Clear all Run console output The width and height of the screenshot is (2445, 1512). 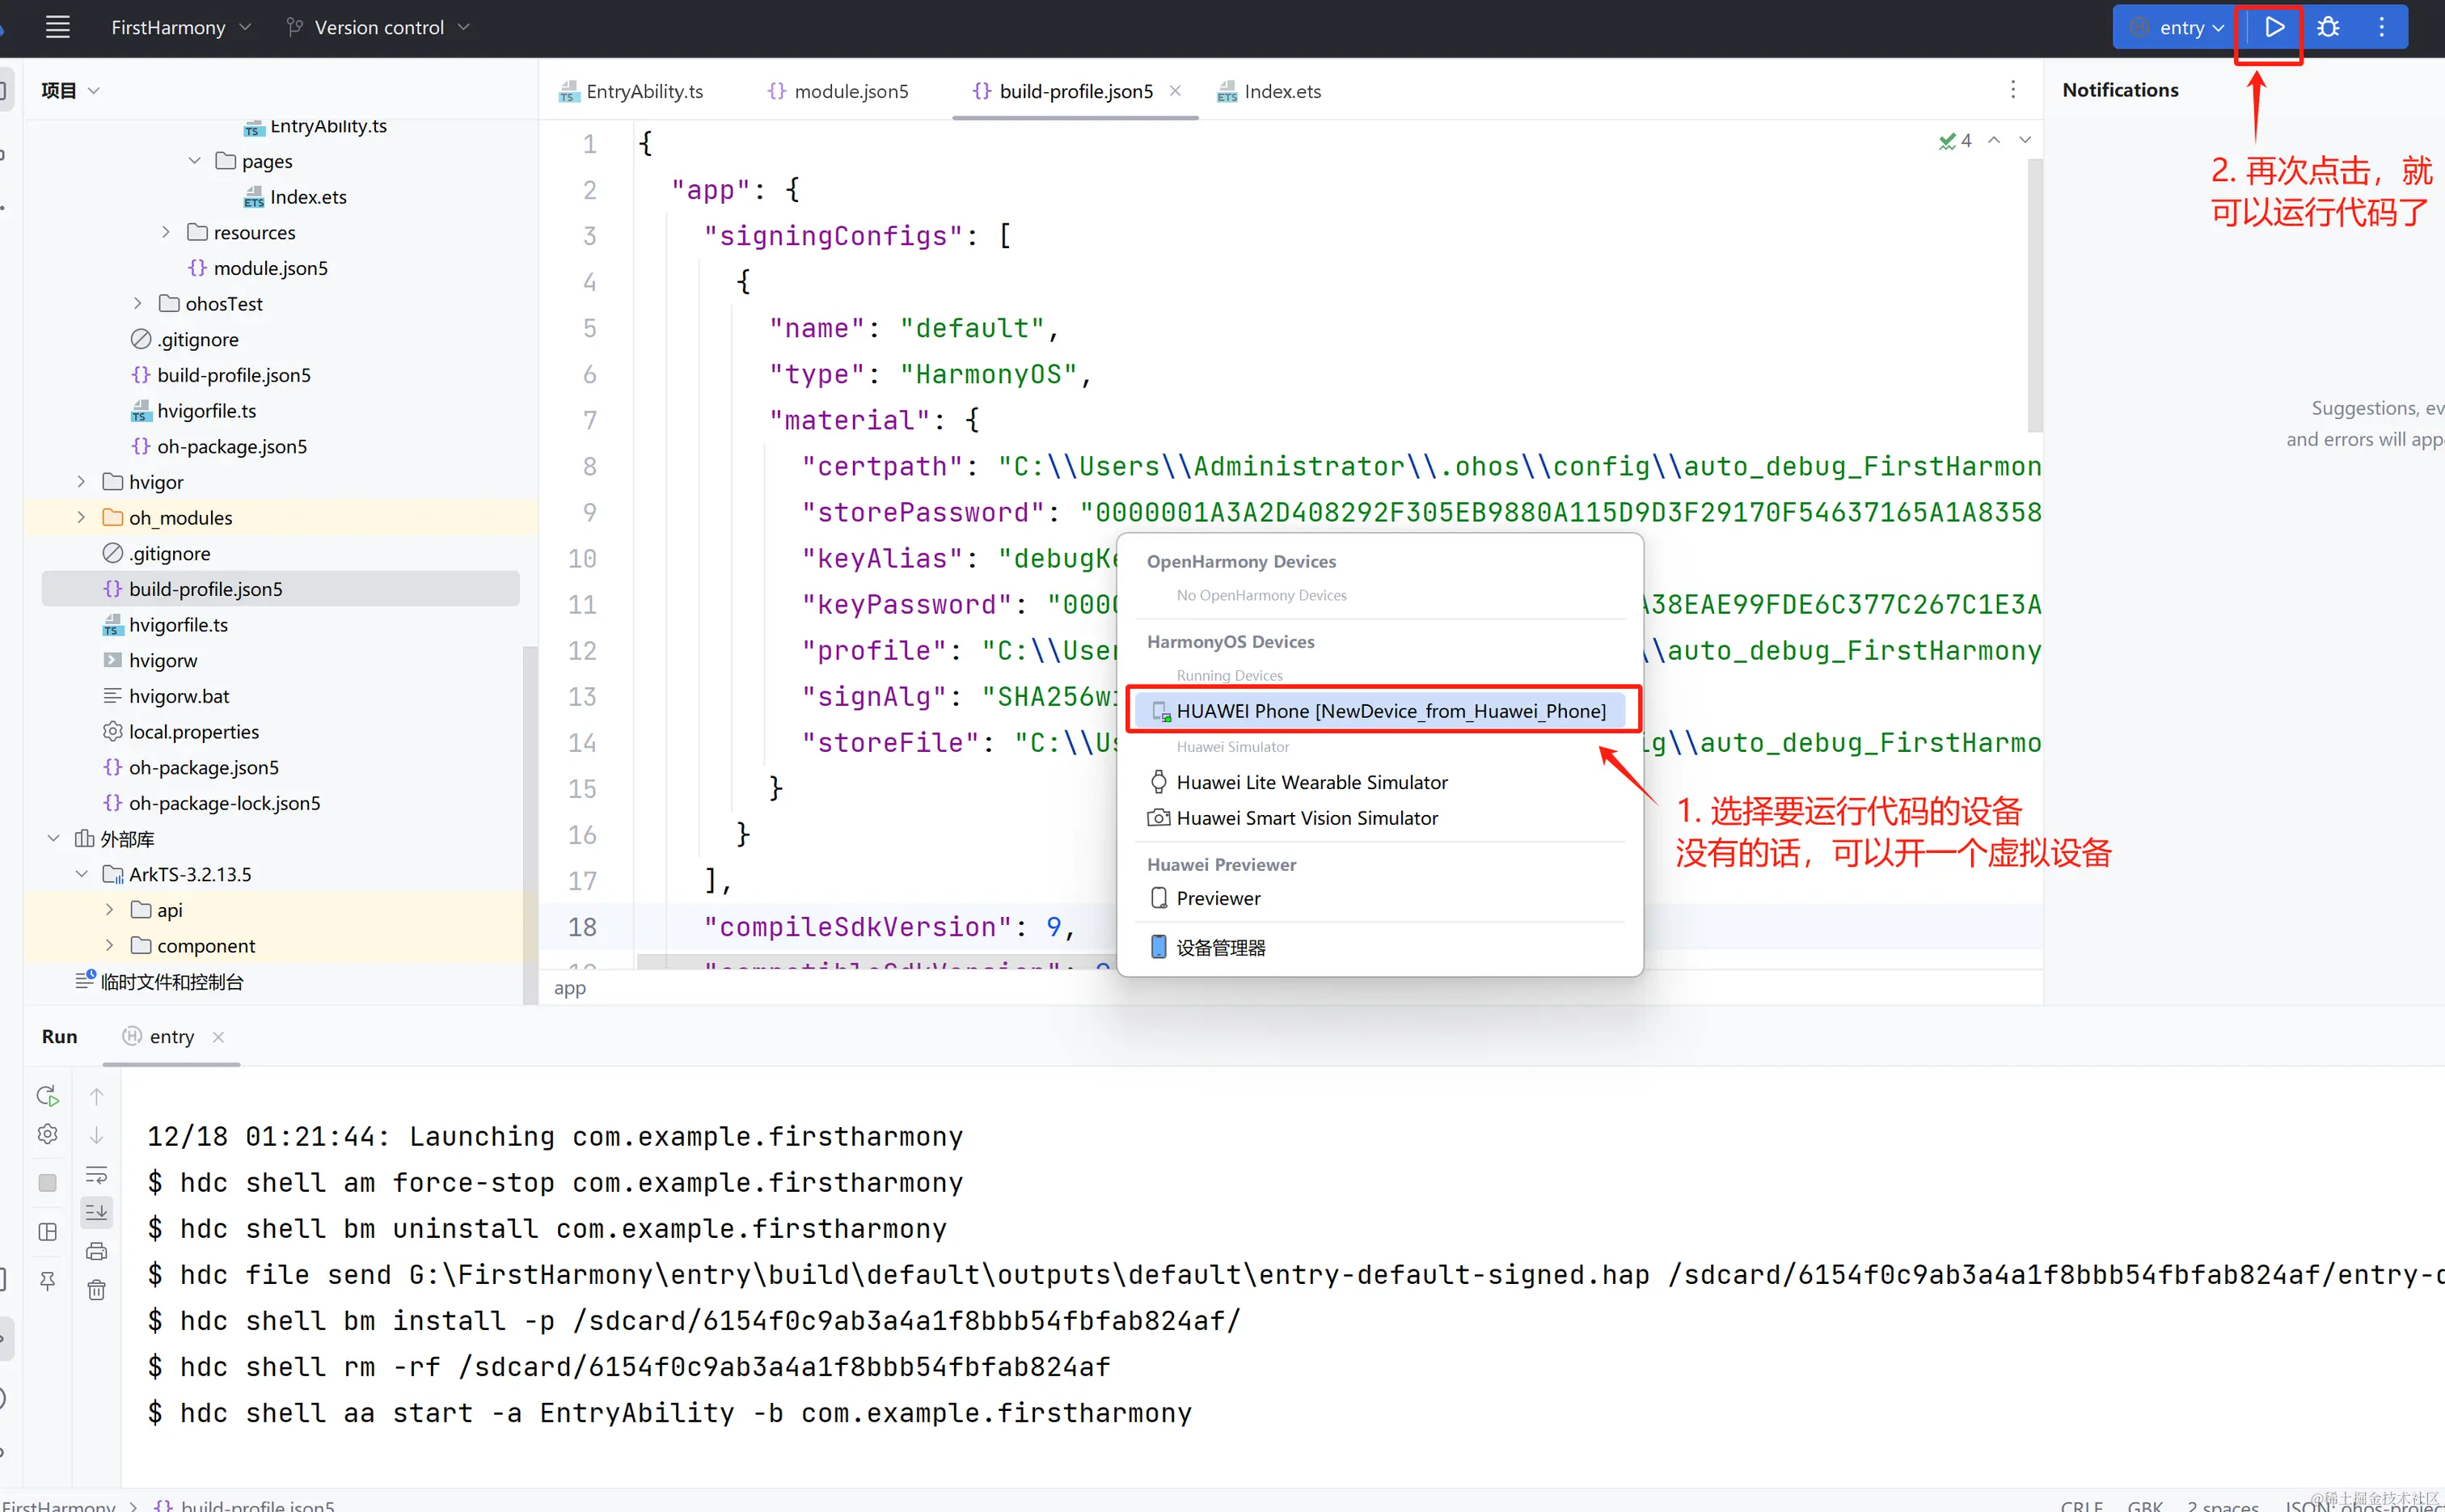click(x=96, y=1290)
